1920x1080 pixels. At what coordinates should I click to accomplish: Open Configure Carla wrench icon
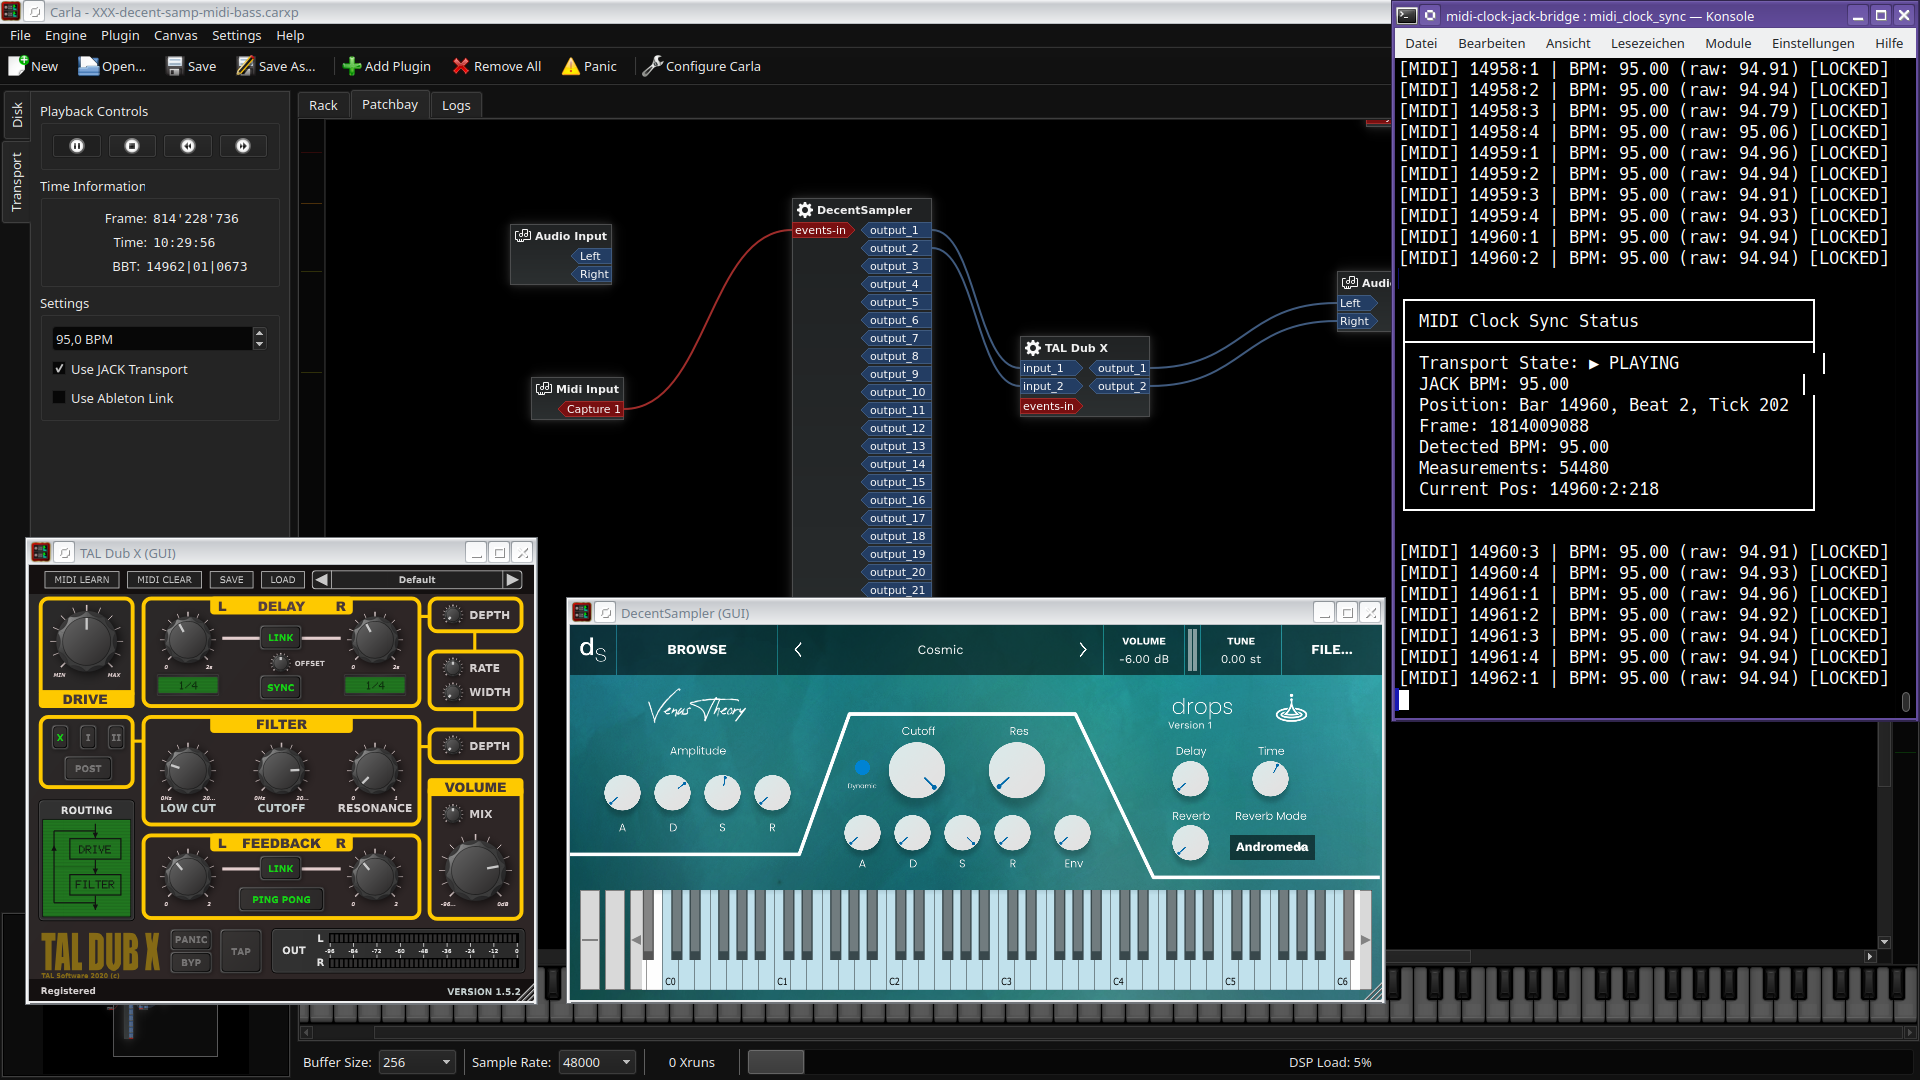point(652,66)
